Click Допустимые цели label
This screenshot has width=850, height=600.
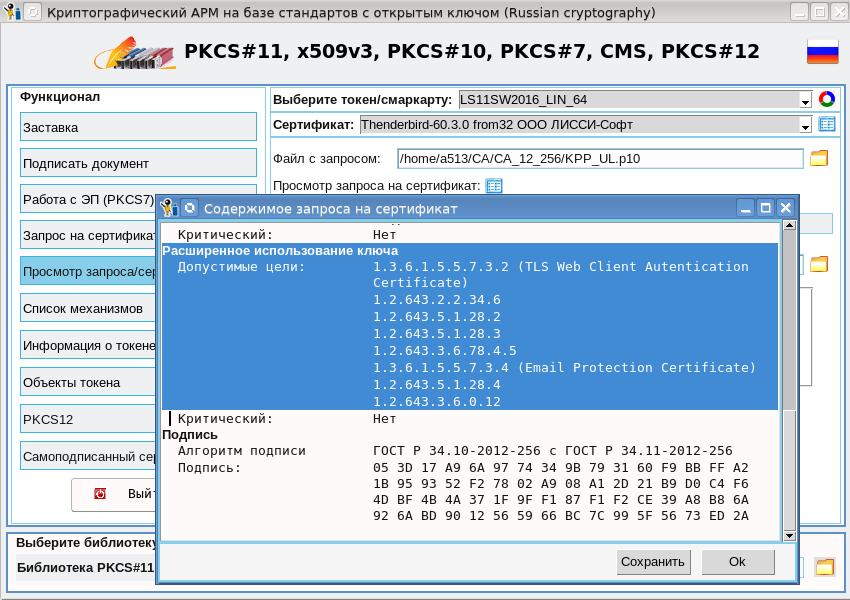pos(241,267)
